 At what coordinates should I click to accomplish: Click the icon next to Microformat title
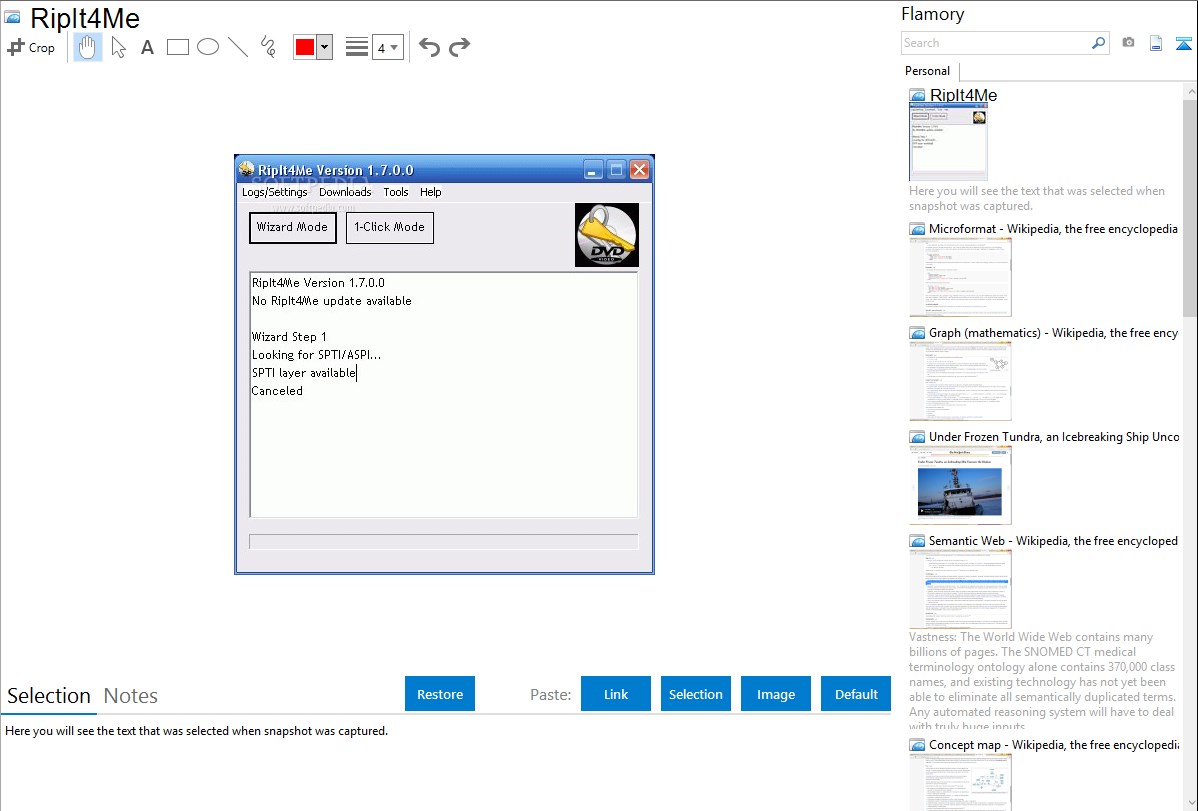point(917,229)
